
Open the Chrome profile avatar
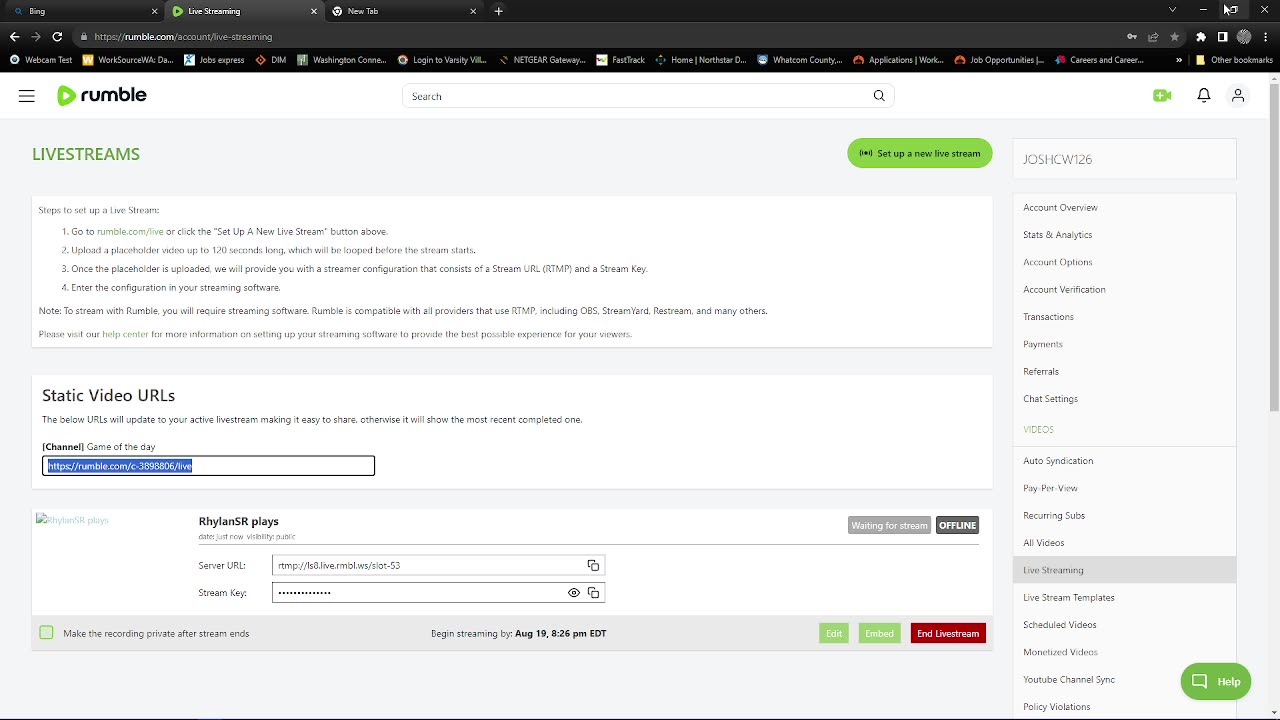1244,37
